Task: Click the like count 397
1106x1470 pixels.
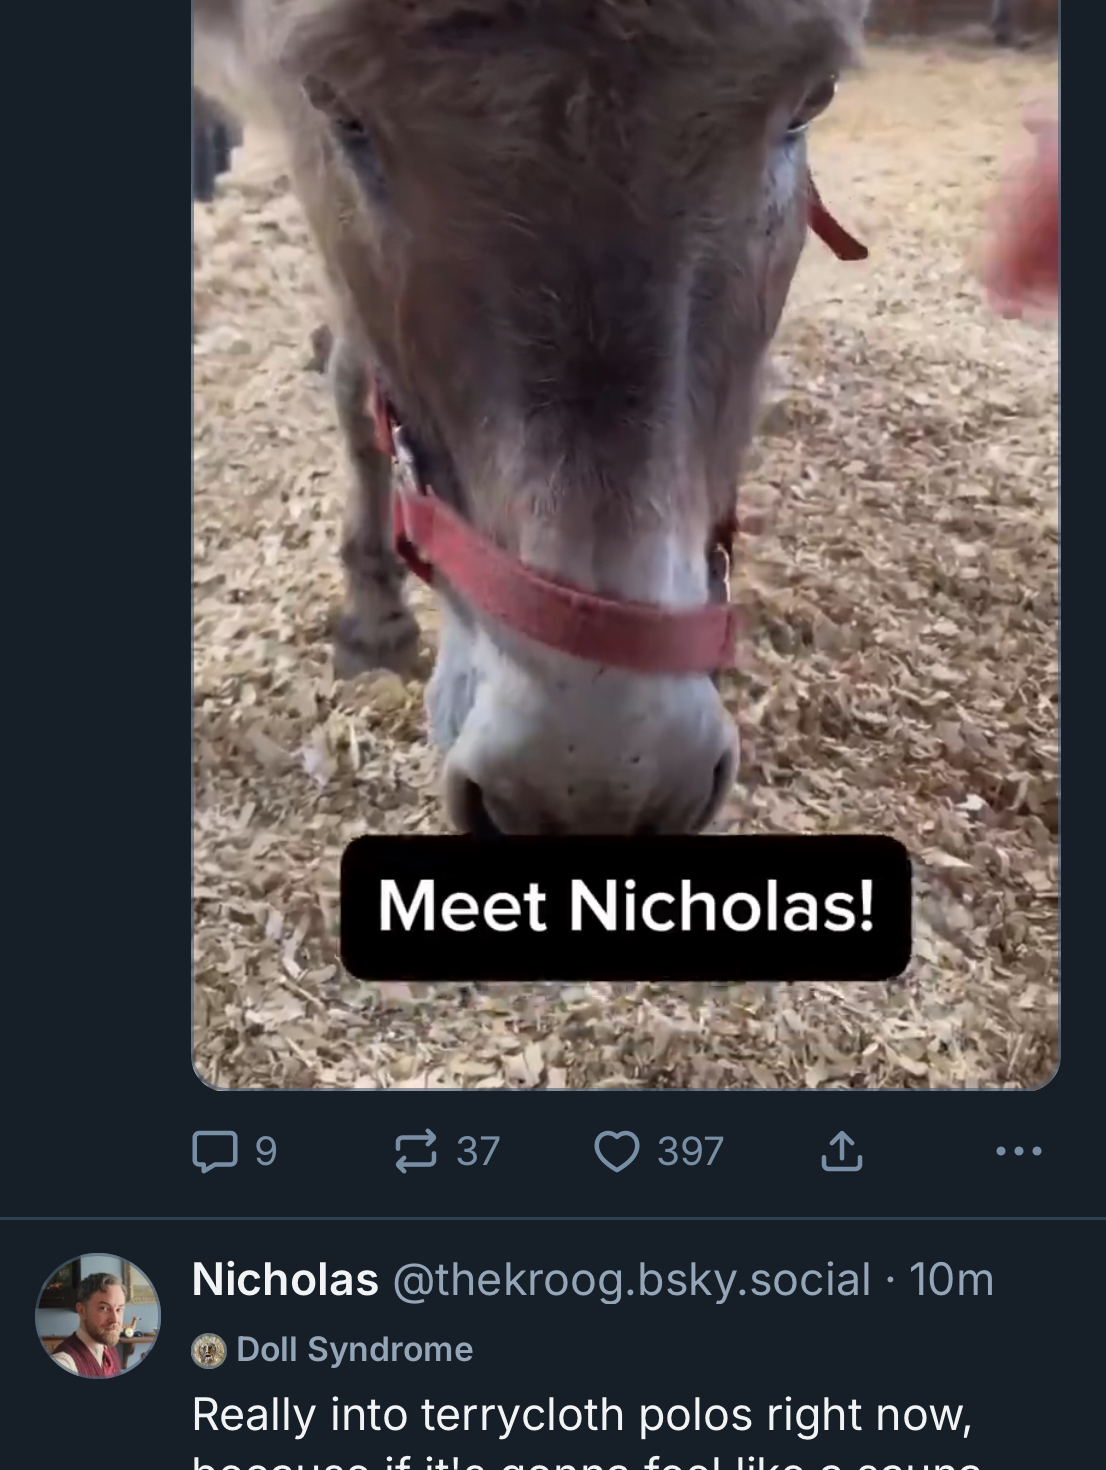Action: [x=690, y=1151]
